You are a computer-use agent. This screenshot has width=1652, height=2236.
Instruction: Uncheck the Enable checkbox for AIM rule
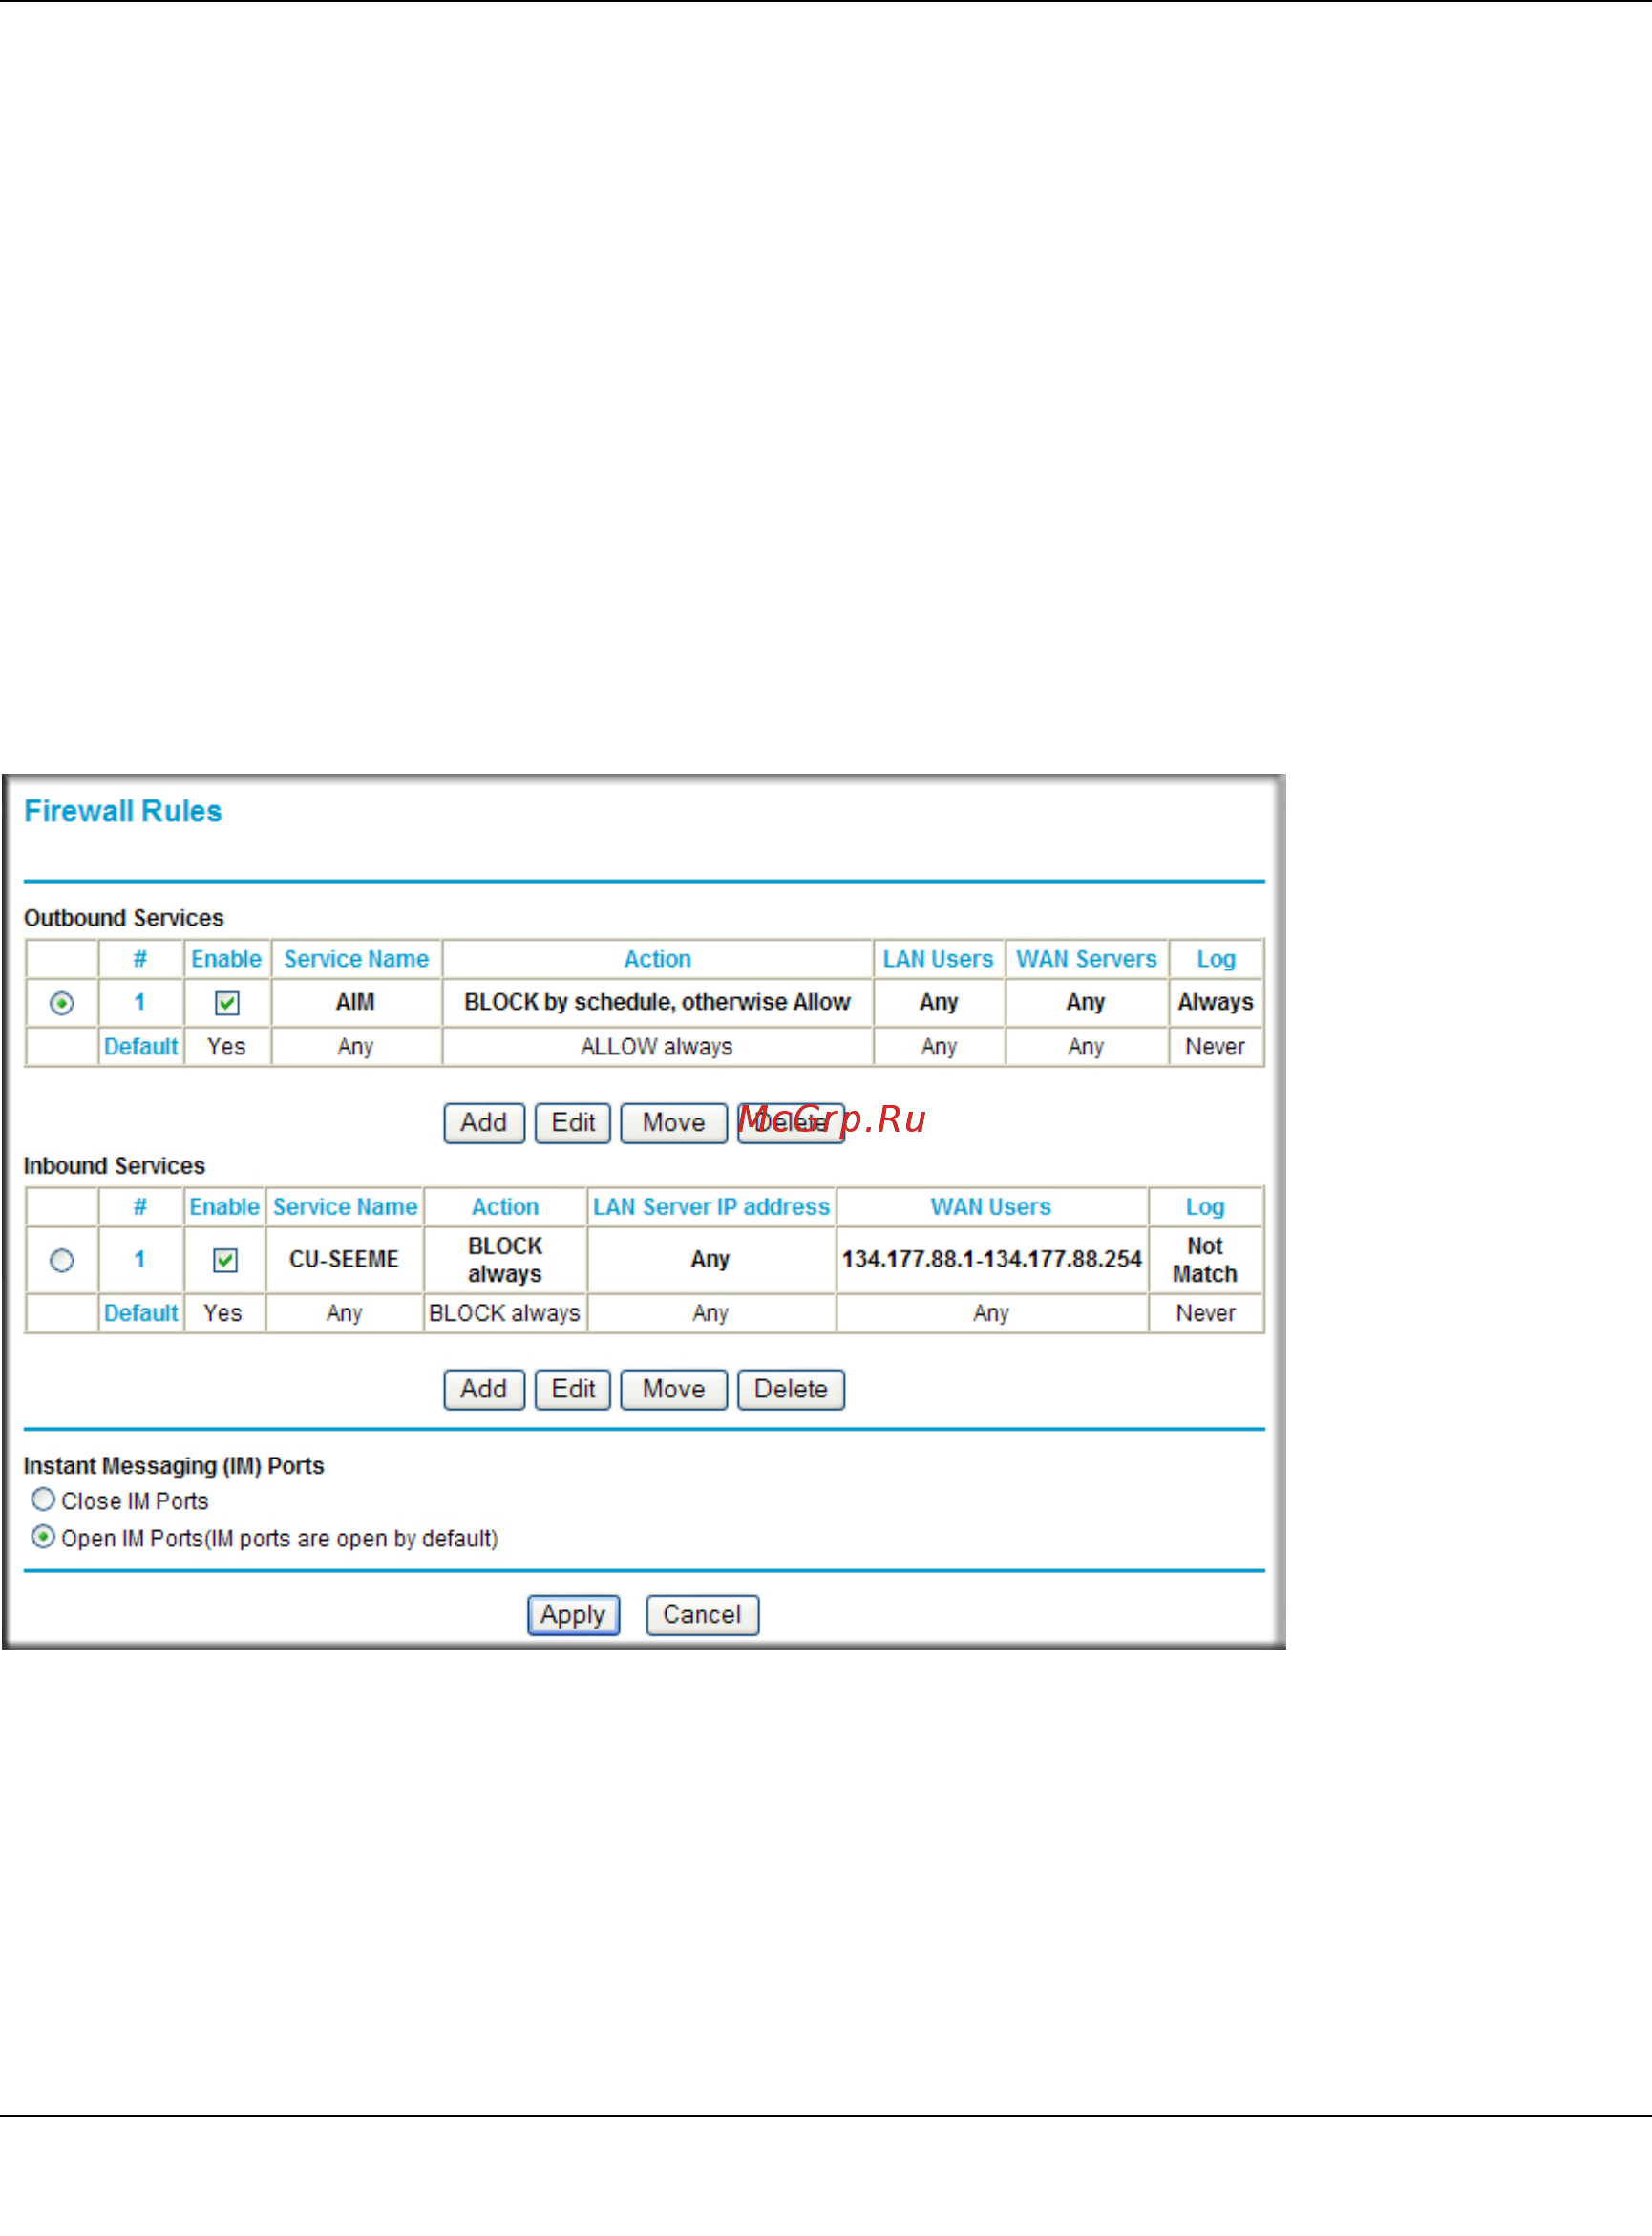(227, 1003)
